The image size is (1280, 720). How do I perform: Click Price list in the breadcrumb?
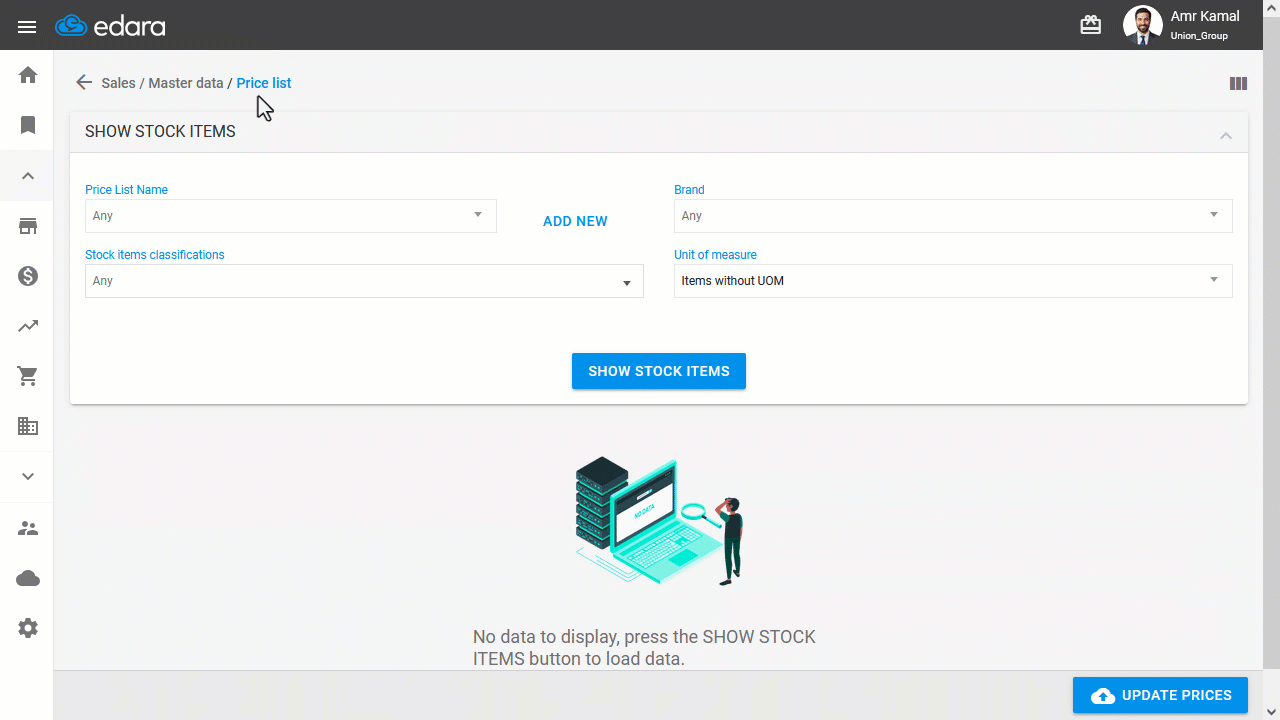(x=264, y=83)
